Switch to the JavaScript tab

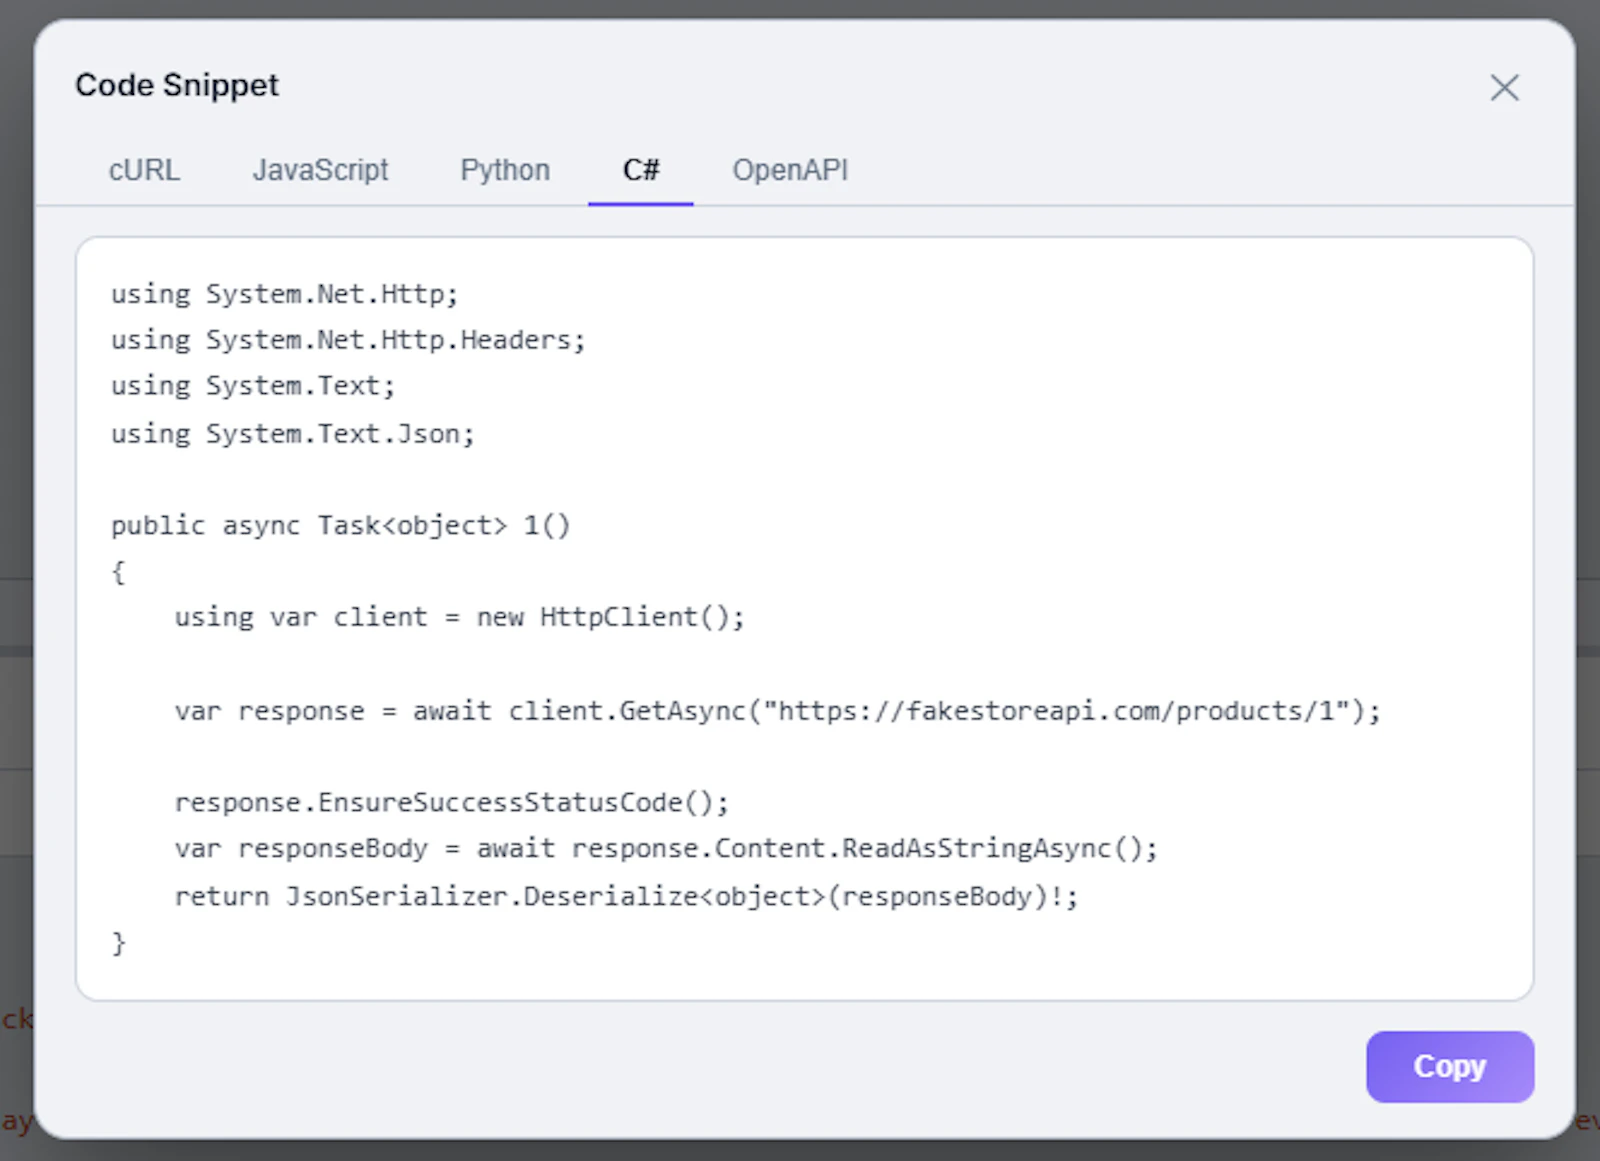pos(320,170)
